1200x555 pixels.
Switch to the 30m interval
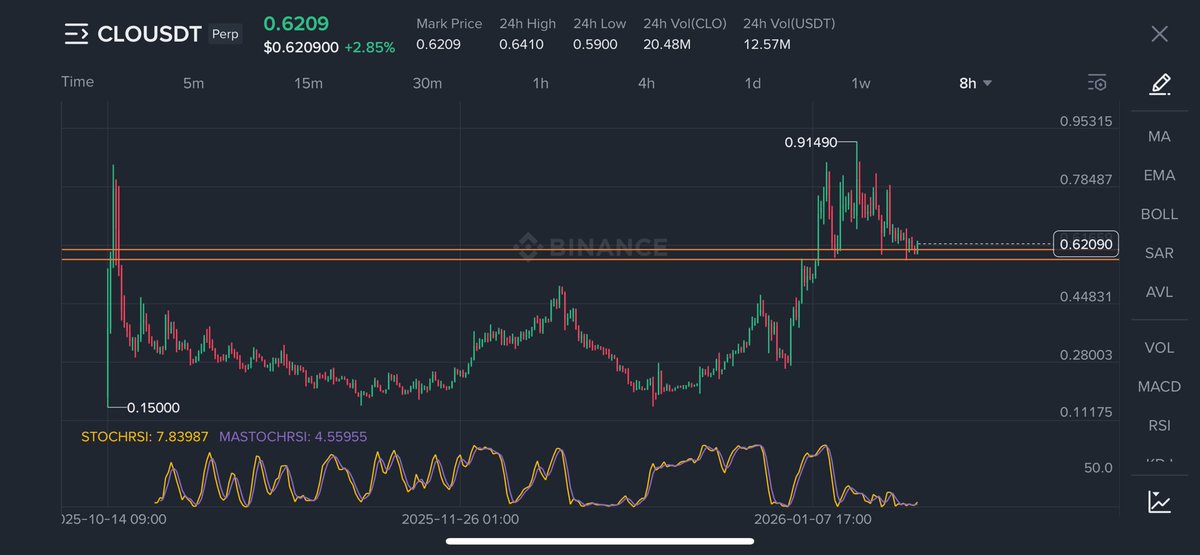click(427, 83)
